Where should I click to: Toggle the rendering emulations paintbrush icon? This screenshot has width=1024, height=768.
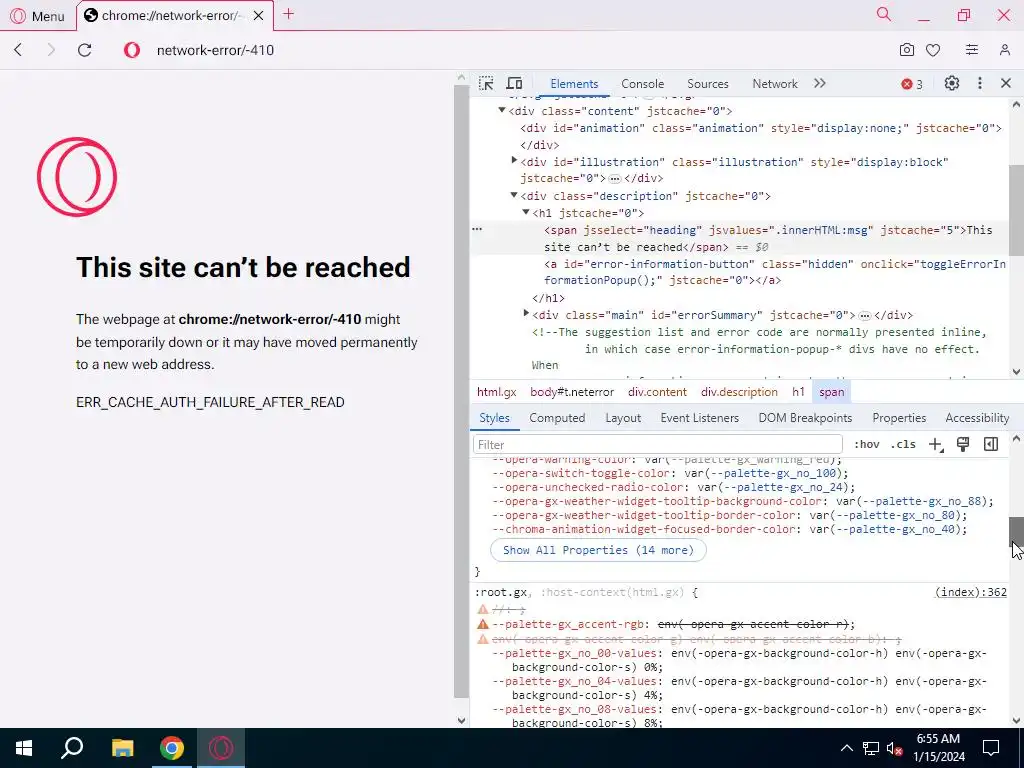click(x=963, y=445)
